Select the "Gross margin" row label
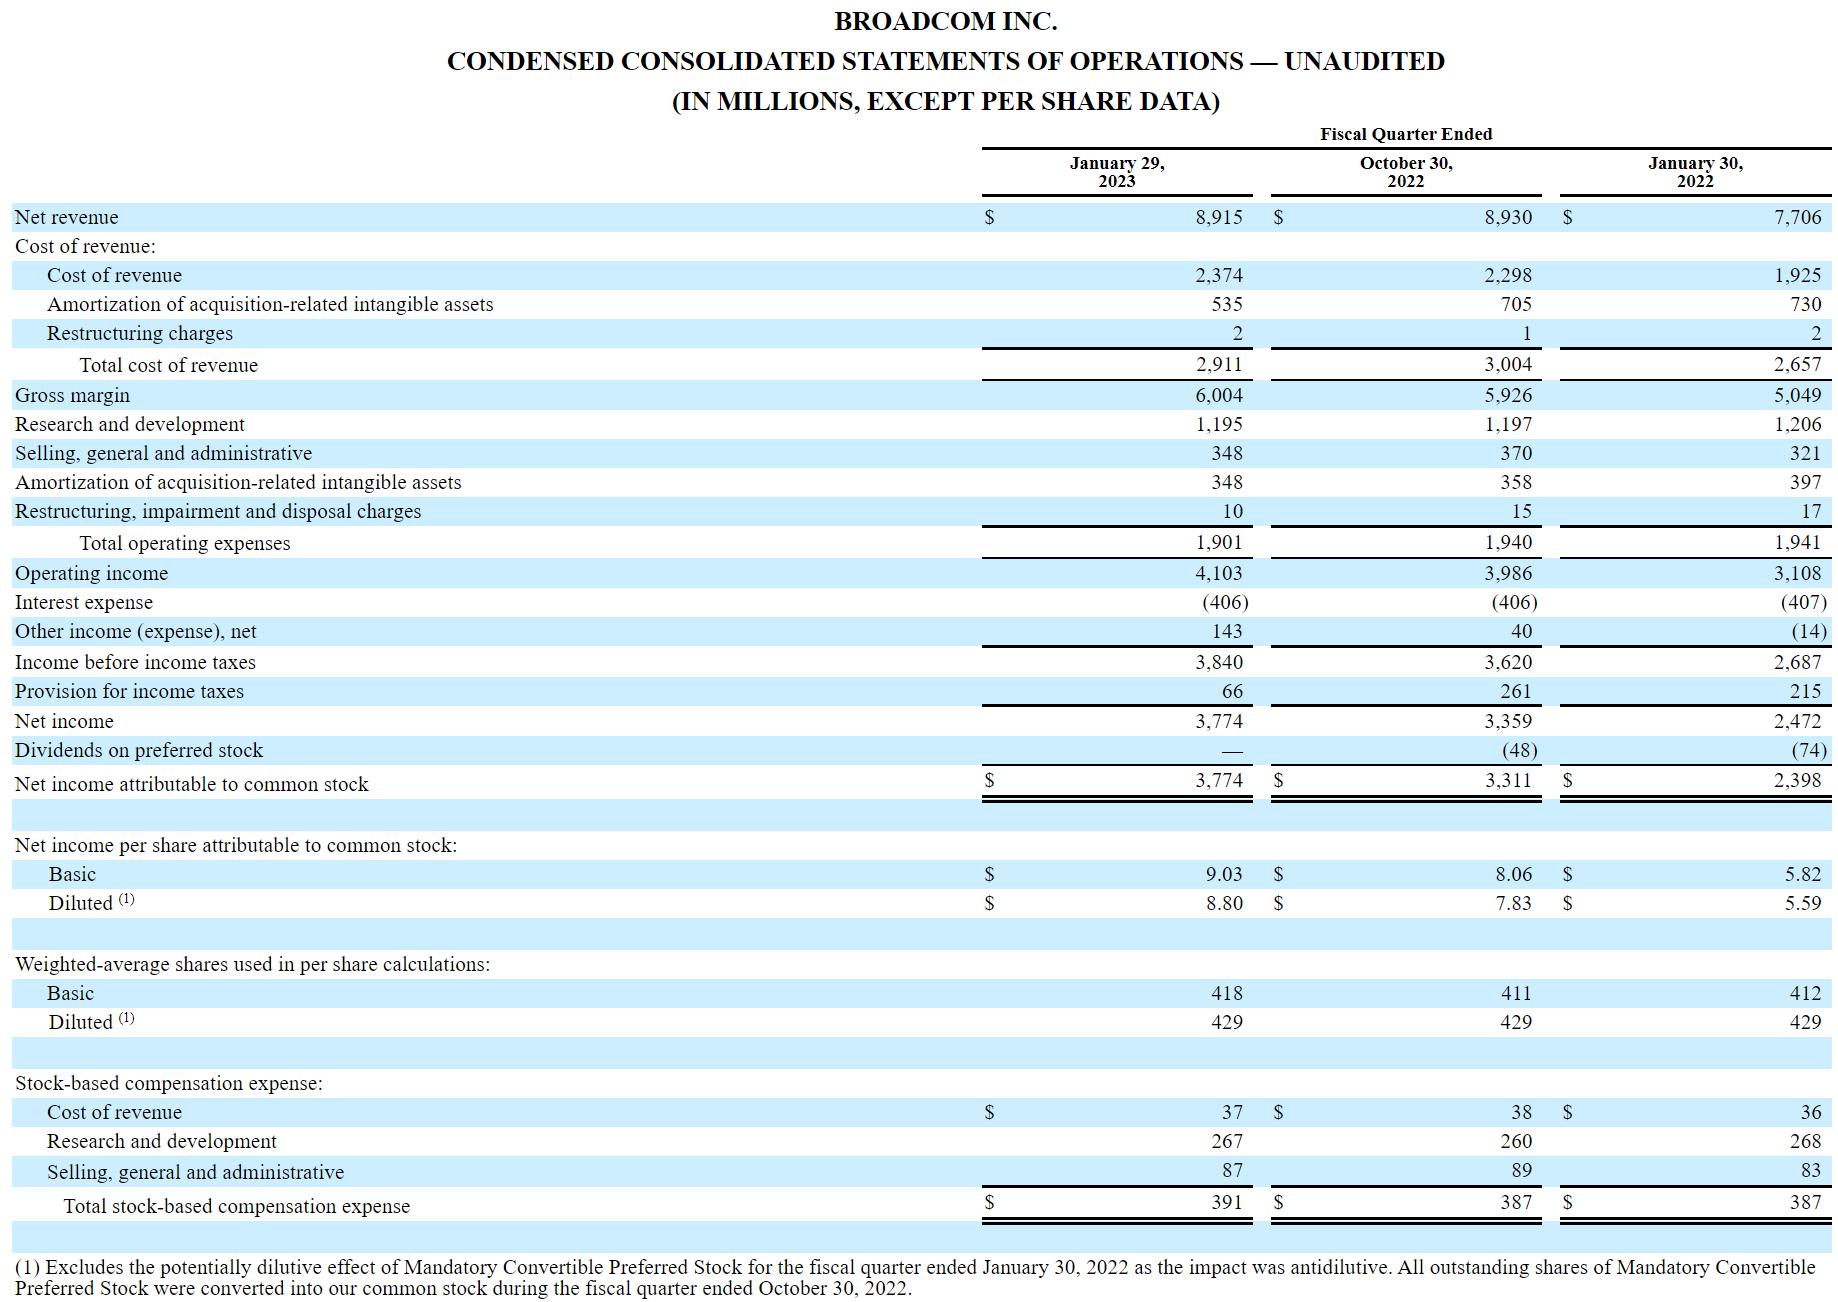Viewport: 1838px width, 1302px height. [72, 395]
